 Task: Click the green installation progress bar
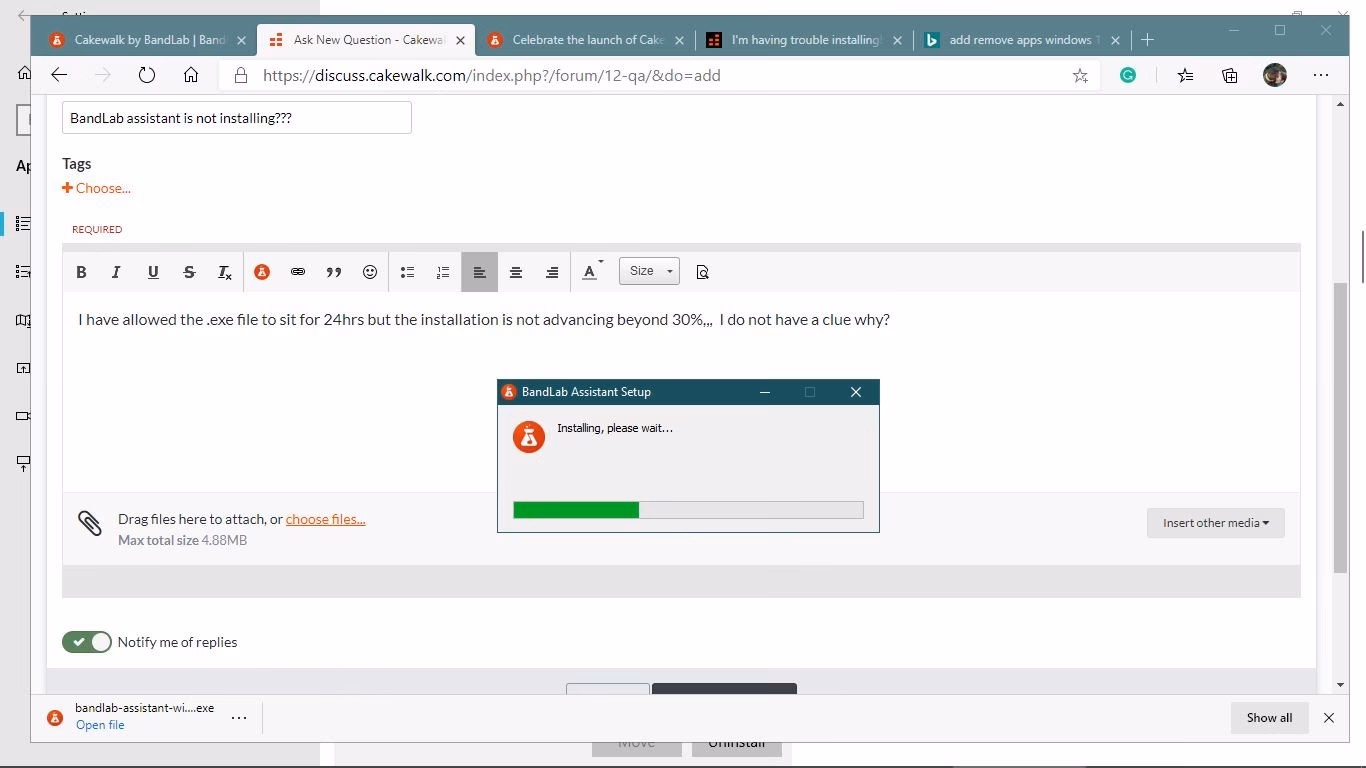[x=576, y=510]
